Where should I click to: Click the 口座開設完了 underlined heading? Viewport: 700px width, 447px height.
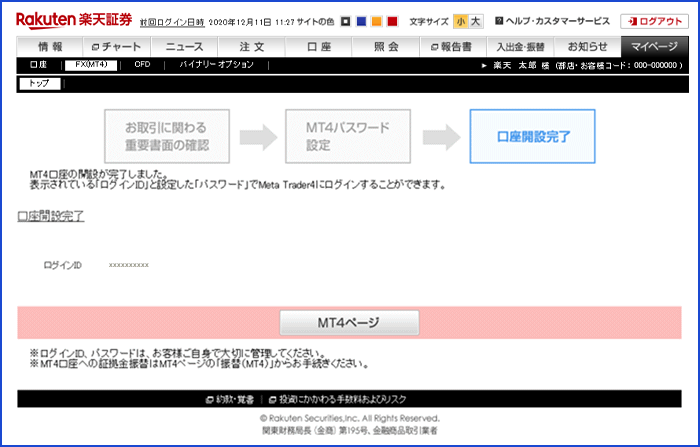tap(50, 216)
